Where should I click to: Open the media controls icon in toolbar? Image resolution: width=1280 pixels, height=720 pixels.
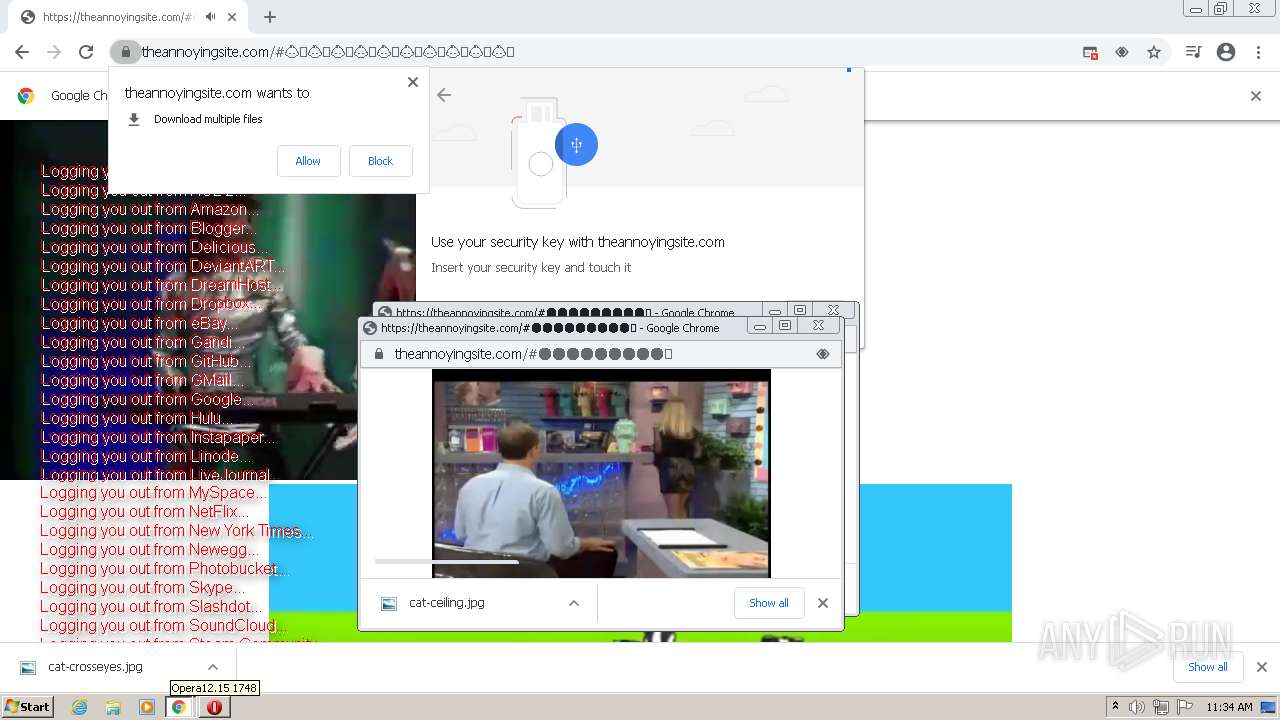(1193, 52)
